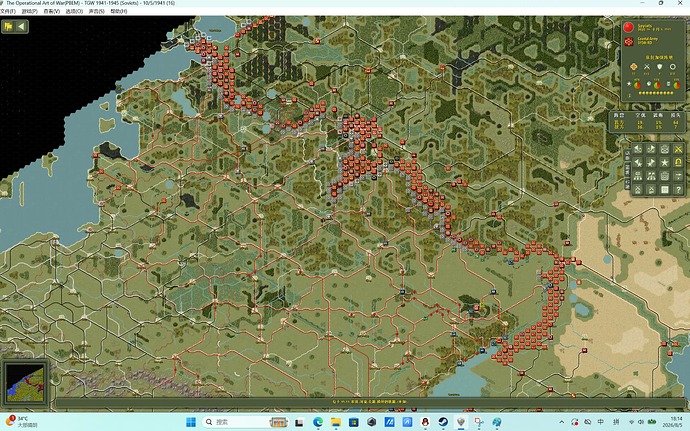Open the QQ penguin app from taskbar
690x431 pixels.
(x=425, y=422)
